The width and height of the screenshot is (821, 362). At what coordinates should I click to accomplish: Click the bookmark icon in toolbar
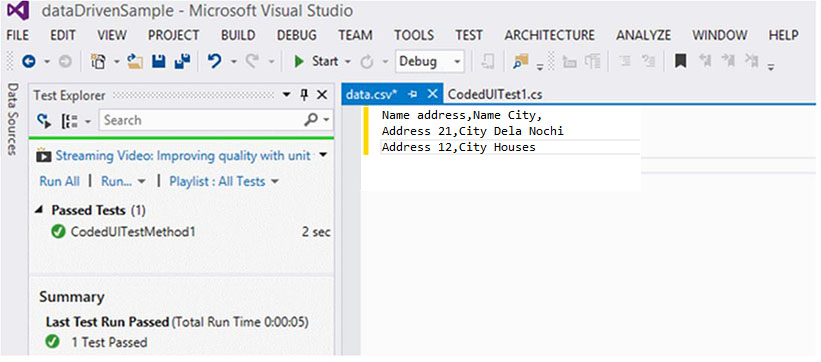[x=680, y=61]
